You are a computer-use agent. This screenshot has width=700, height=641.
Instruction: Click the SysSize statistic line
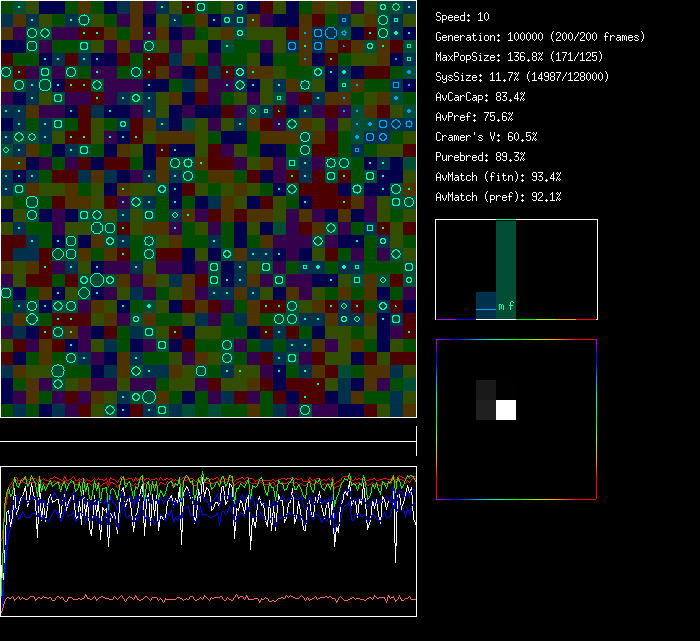coord(521,77)
